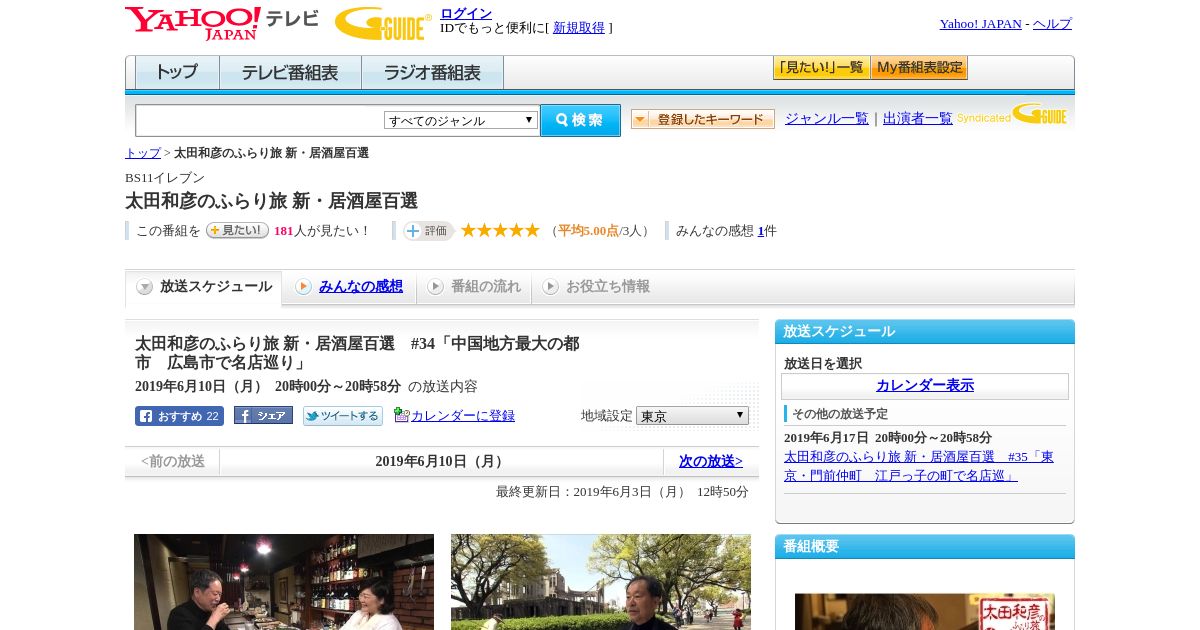Open the ジャンル一覧 link

827,118
